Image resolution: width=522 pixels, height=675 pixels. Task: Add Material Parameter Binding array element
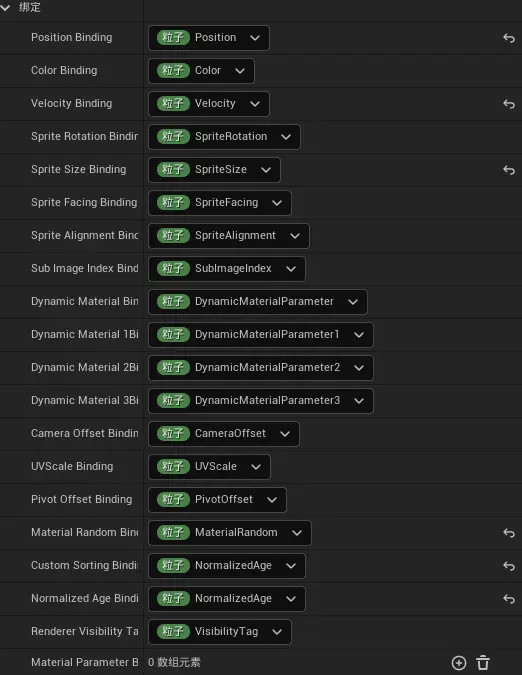pos(459,663)
